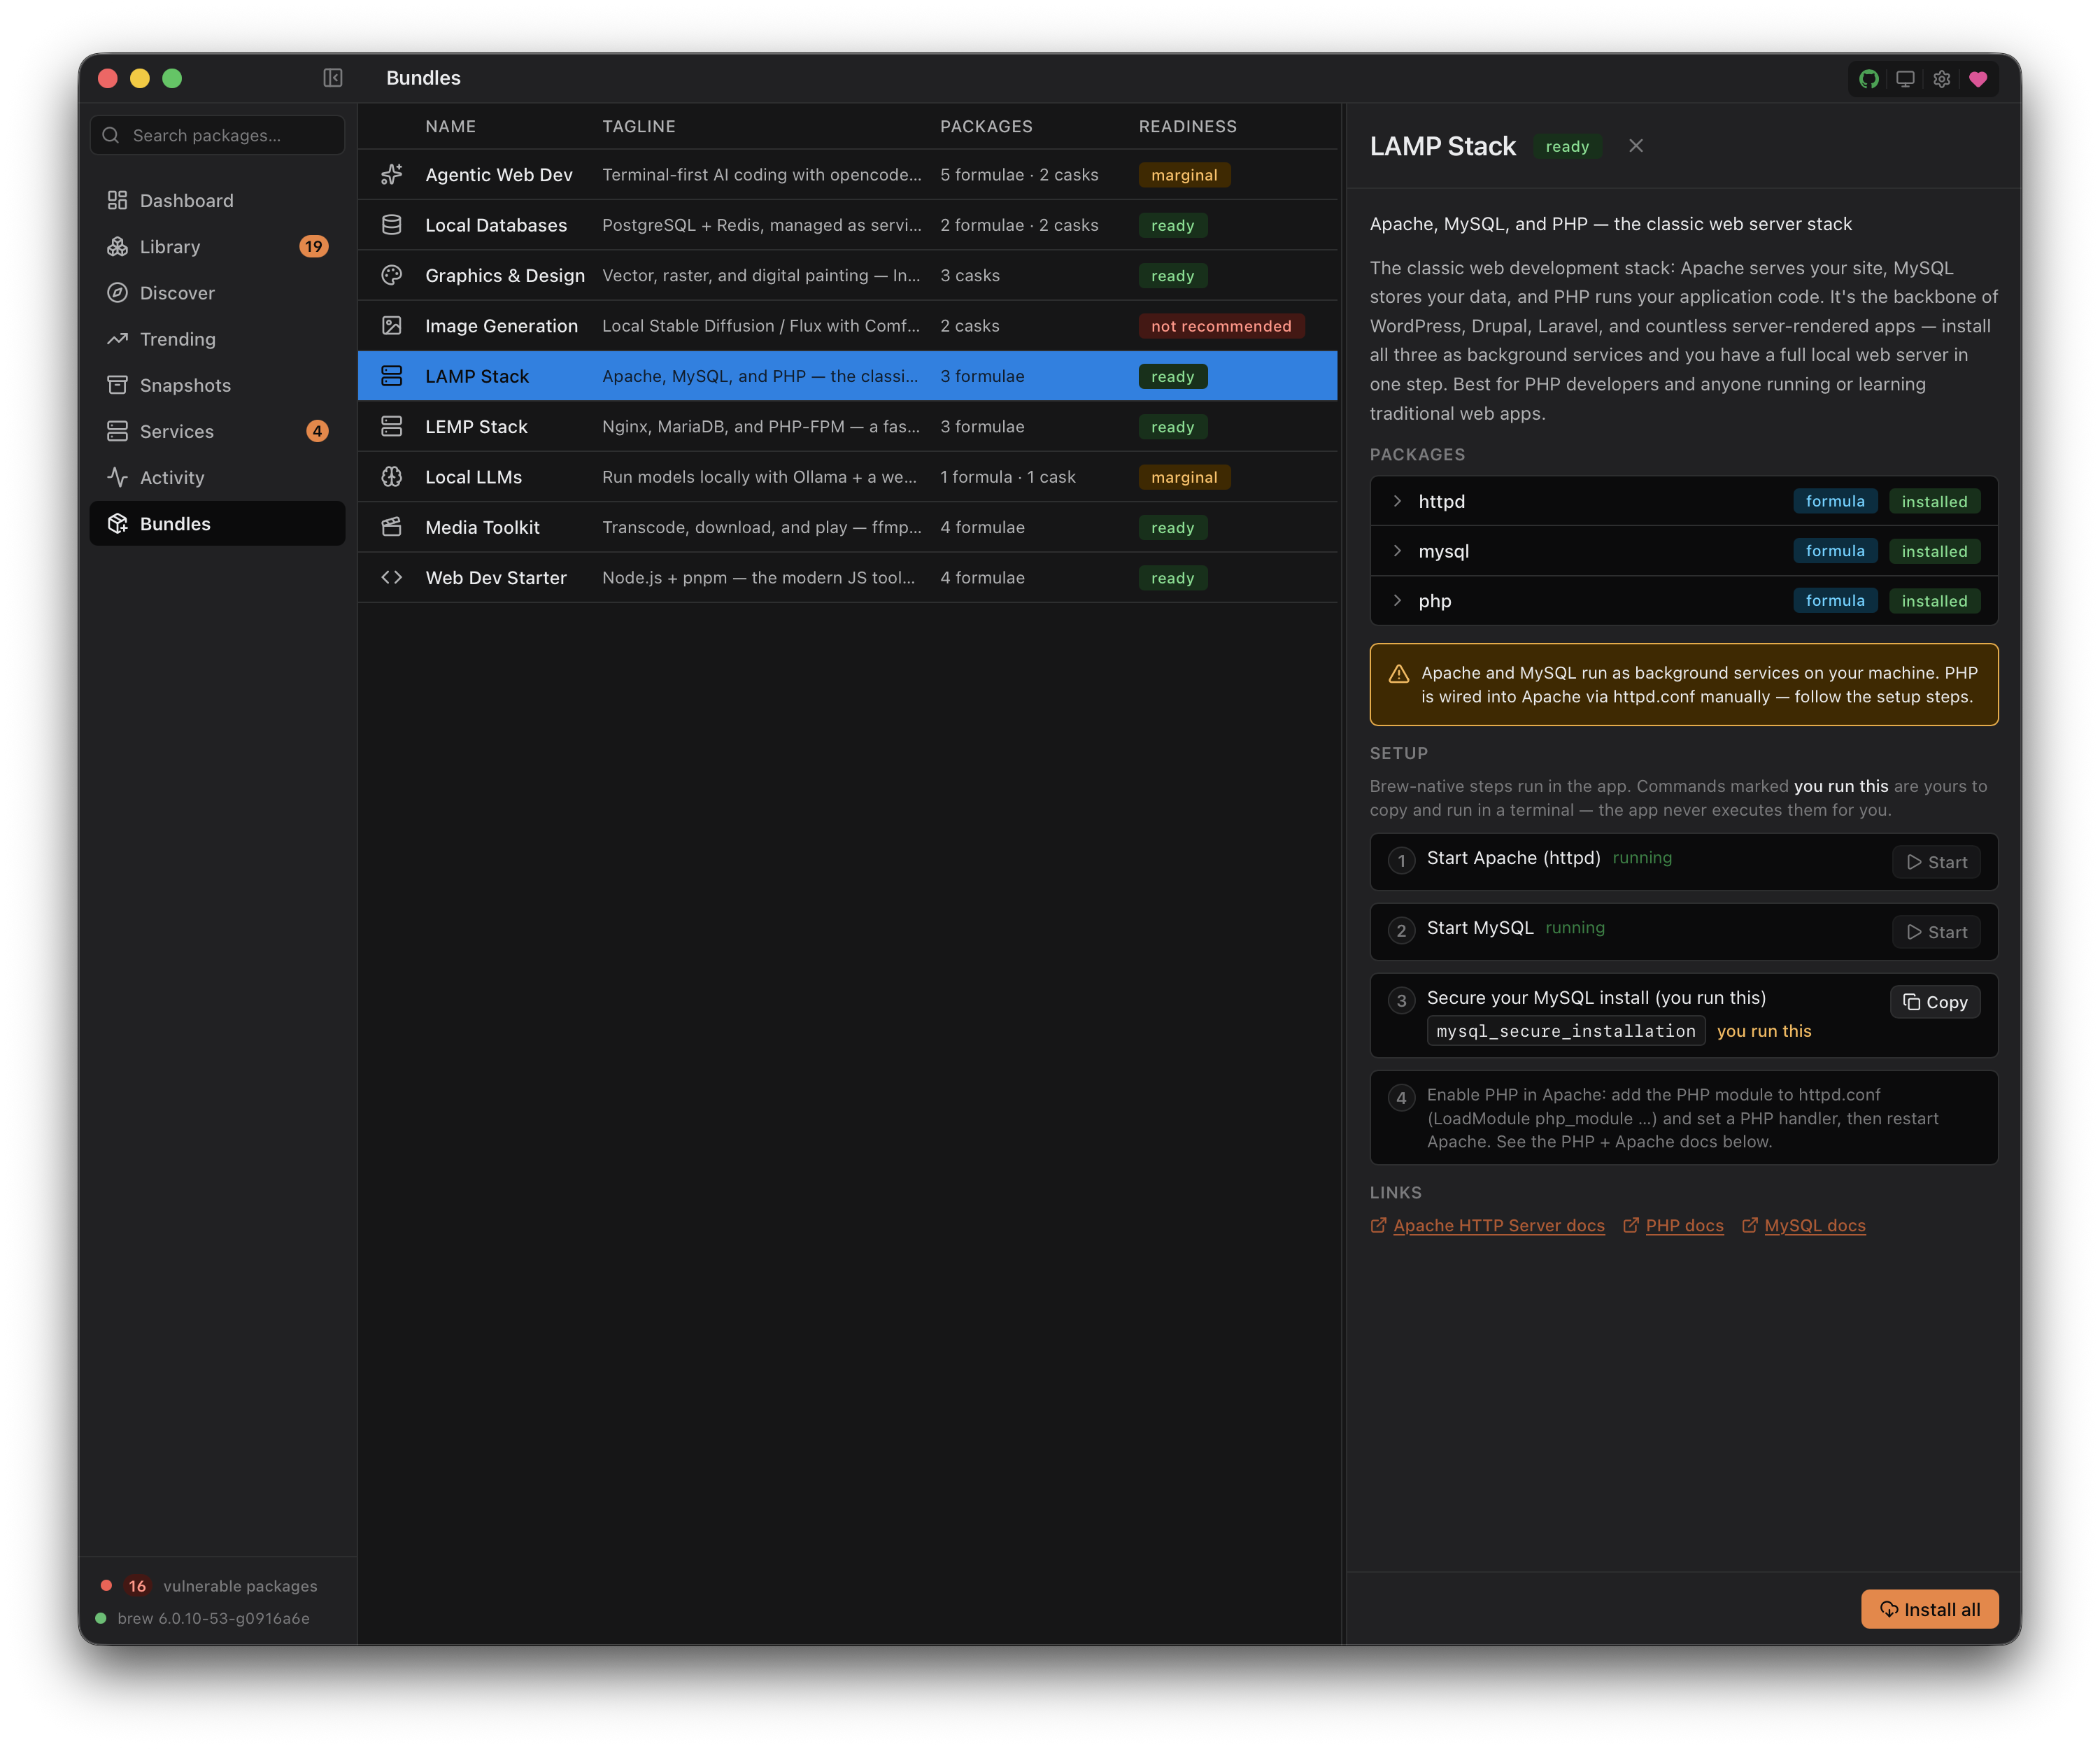This screenshot has height=1749, width=2100.
Task: Click the Graphics & Design palette icon
Action: point(392,275)
